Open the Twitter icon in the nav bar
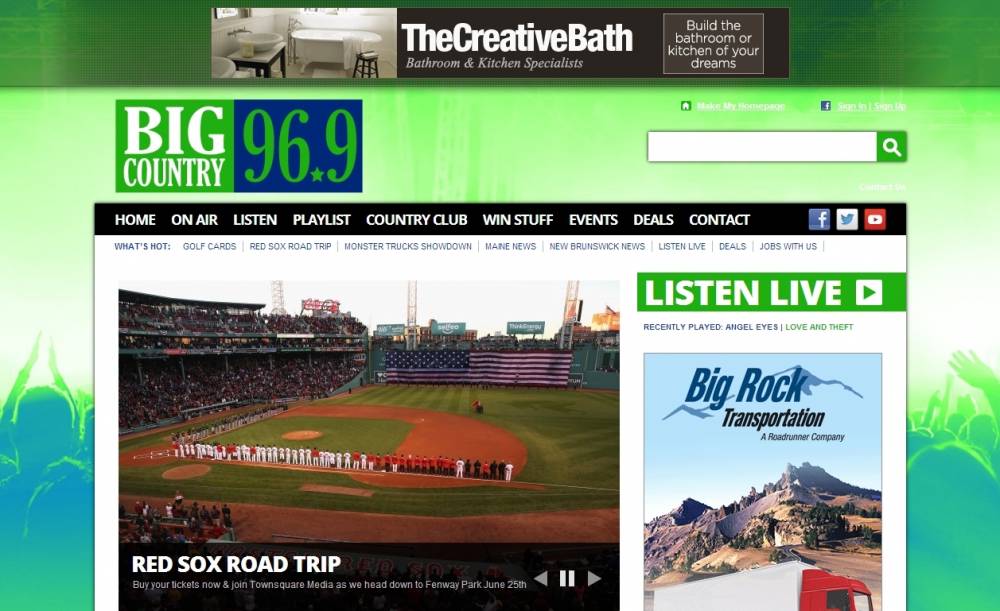Screen dimensions: 1000x611 (847, 219)
